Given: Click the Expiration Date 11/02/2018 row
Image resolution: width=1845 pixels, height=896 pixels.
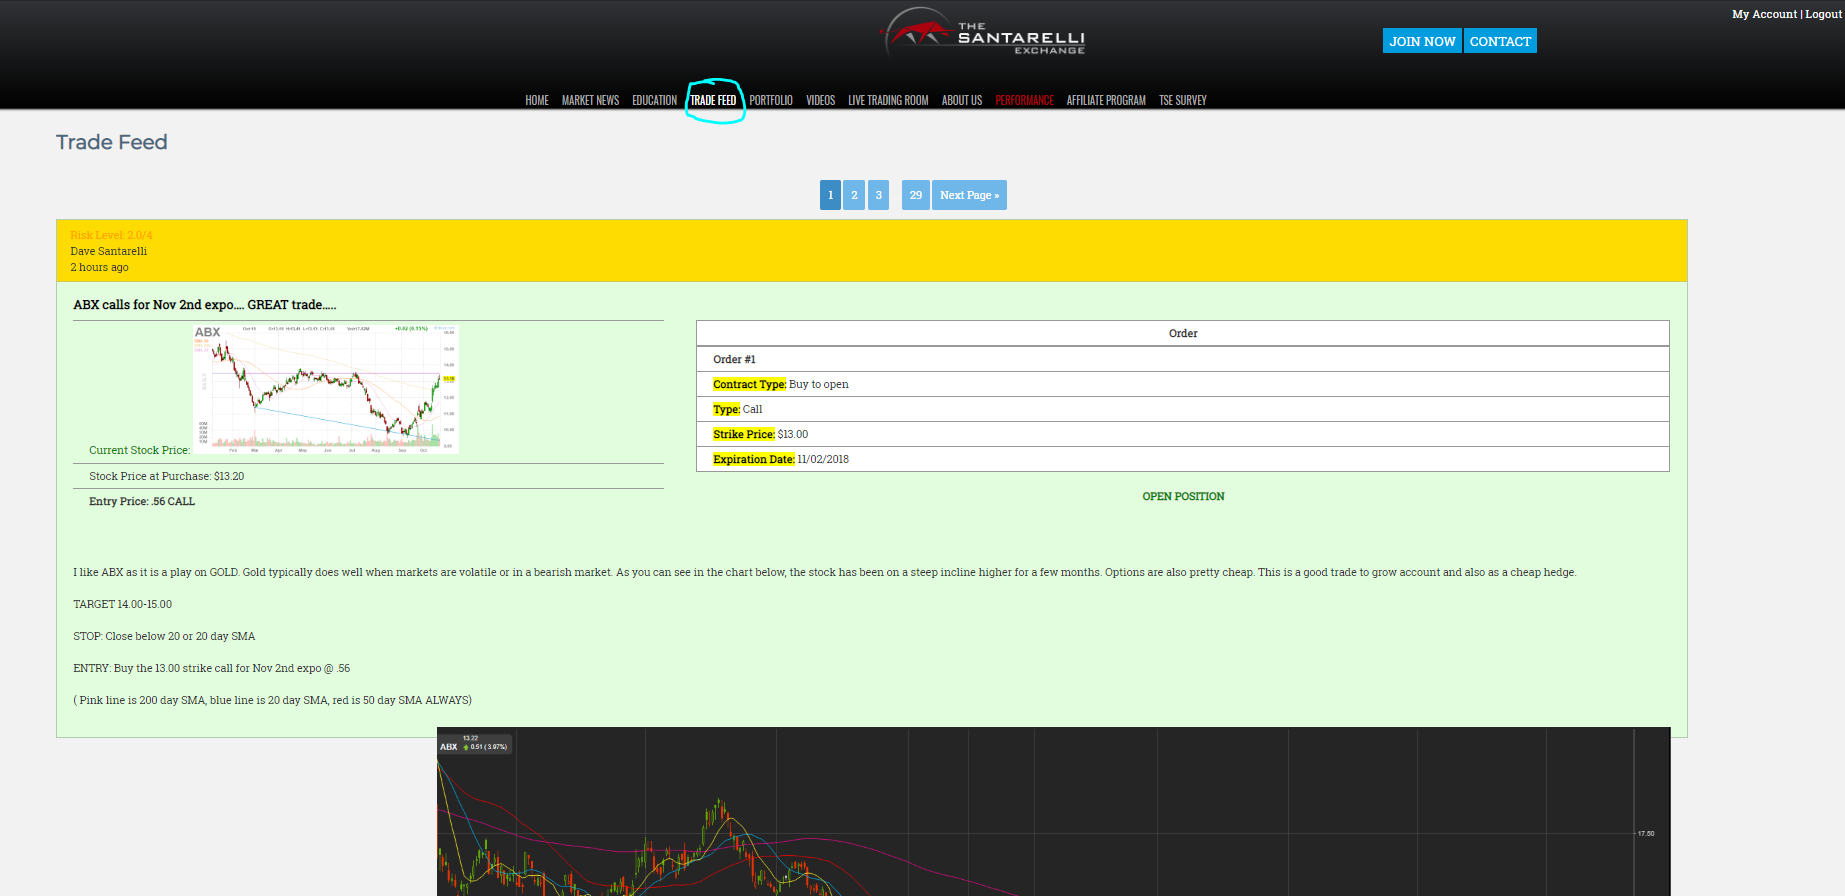Looking at the screenshot, I should (x=1183, y=459).
